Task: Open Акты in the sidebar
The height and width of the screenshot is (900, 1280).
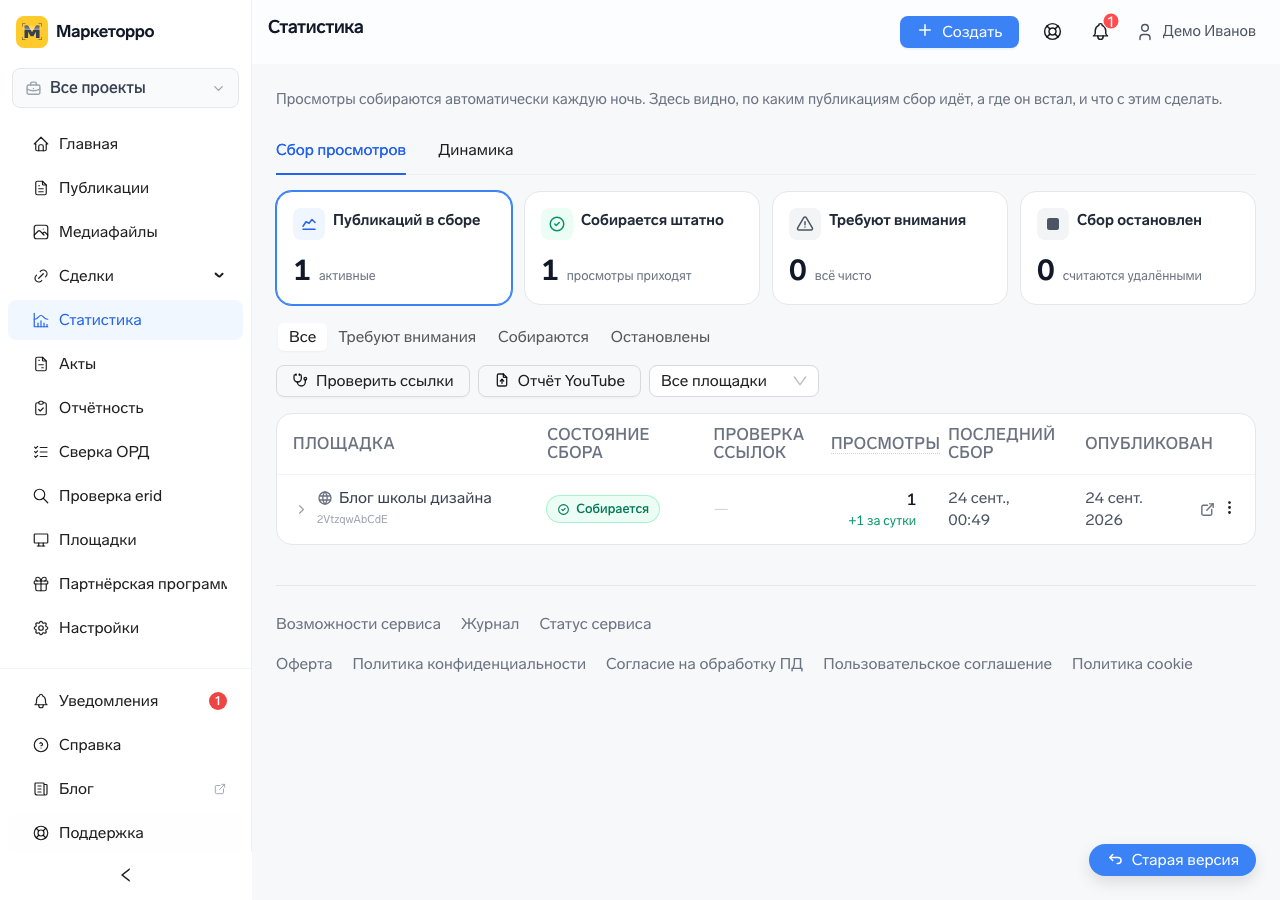Action: tap(125, 364)
